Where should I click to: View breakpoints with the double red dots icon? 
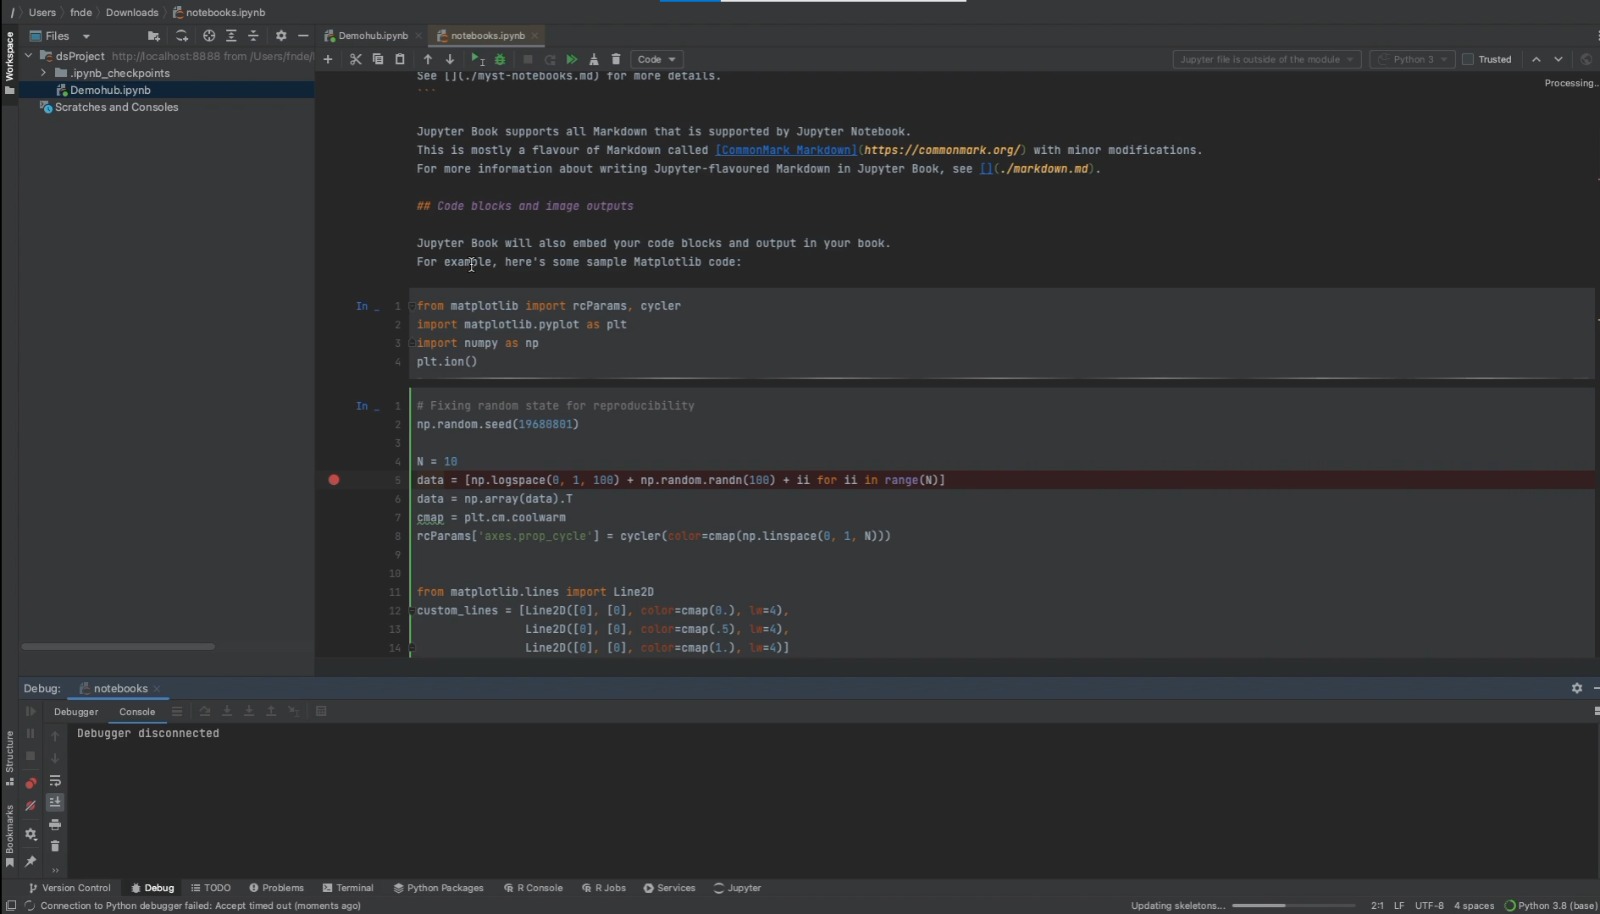pyautogui.click(x=30, y=783)
